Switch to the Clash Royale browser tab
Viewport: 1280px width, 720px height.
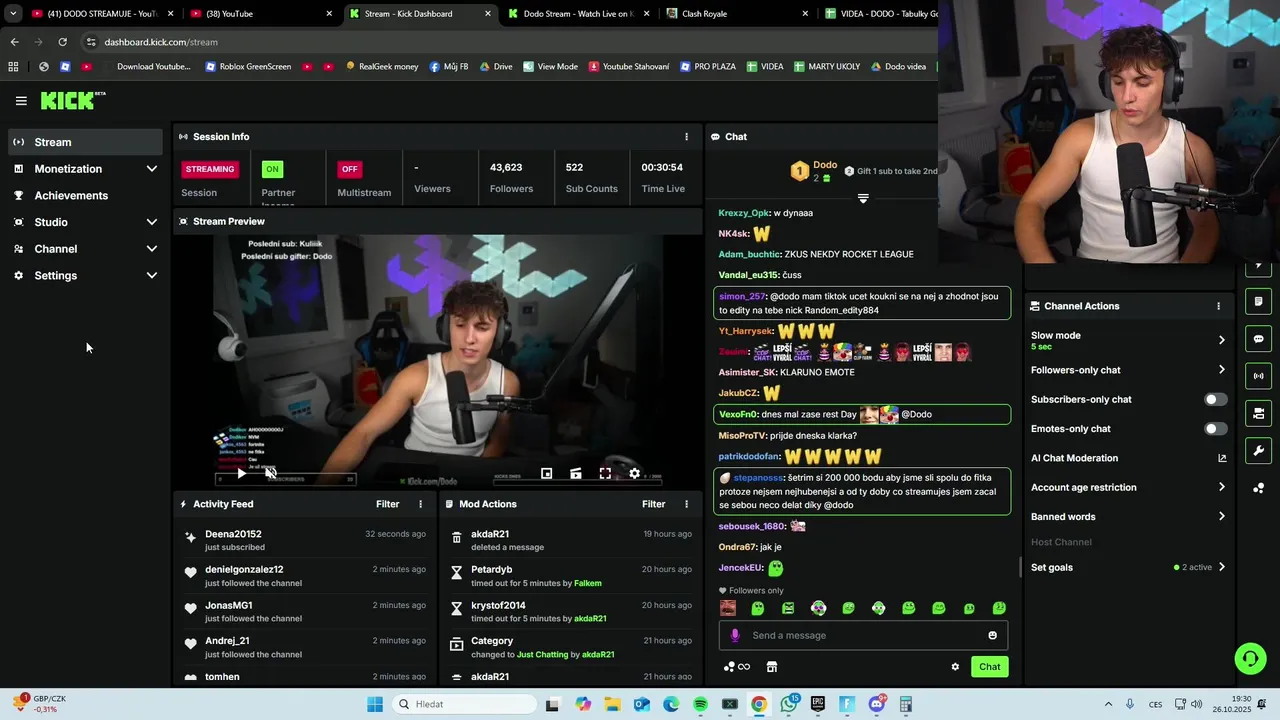pos(736,14)
